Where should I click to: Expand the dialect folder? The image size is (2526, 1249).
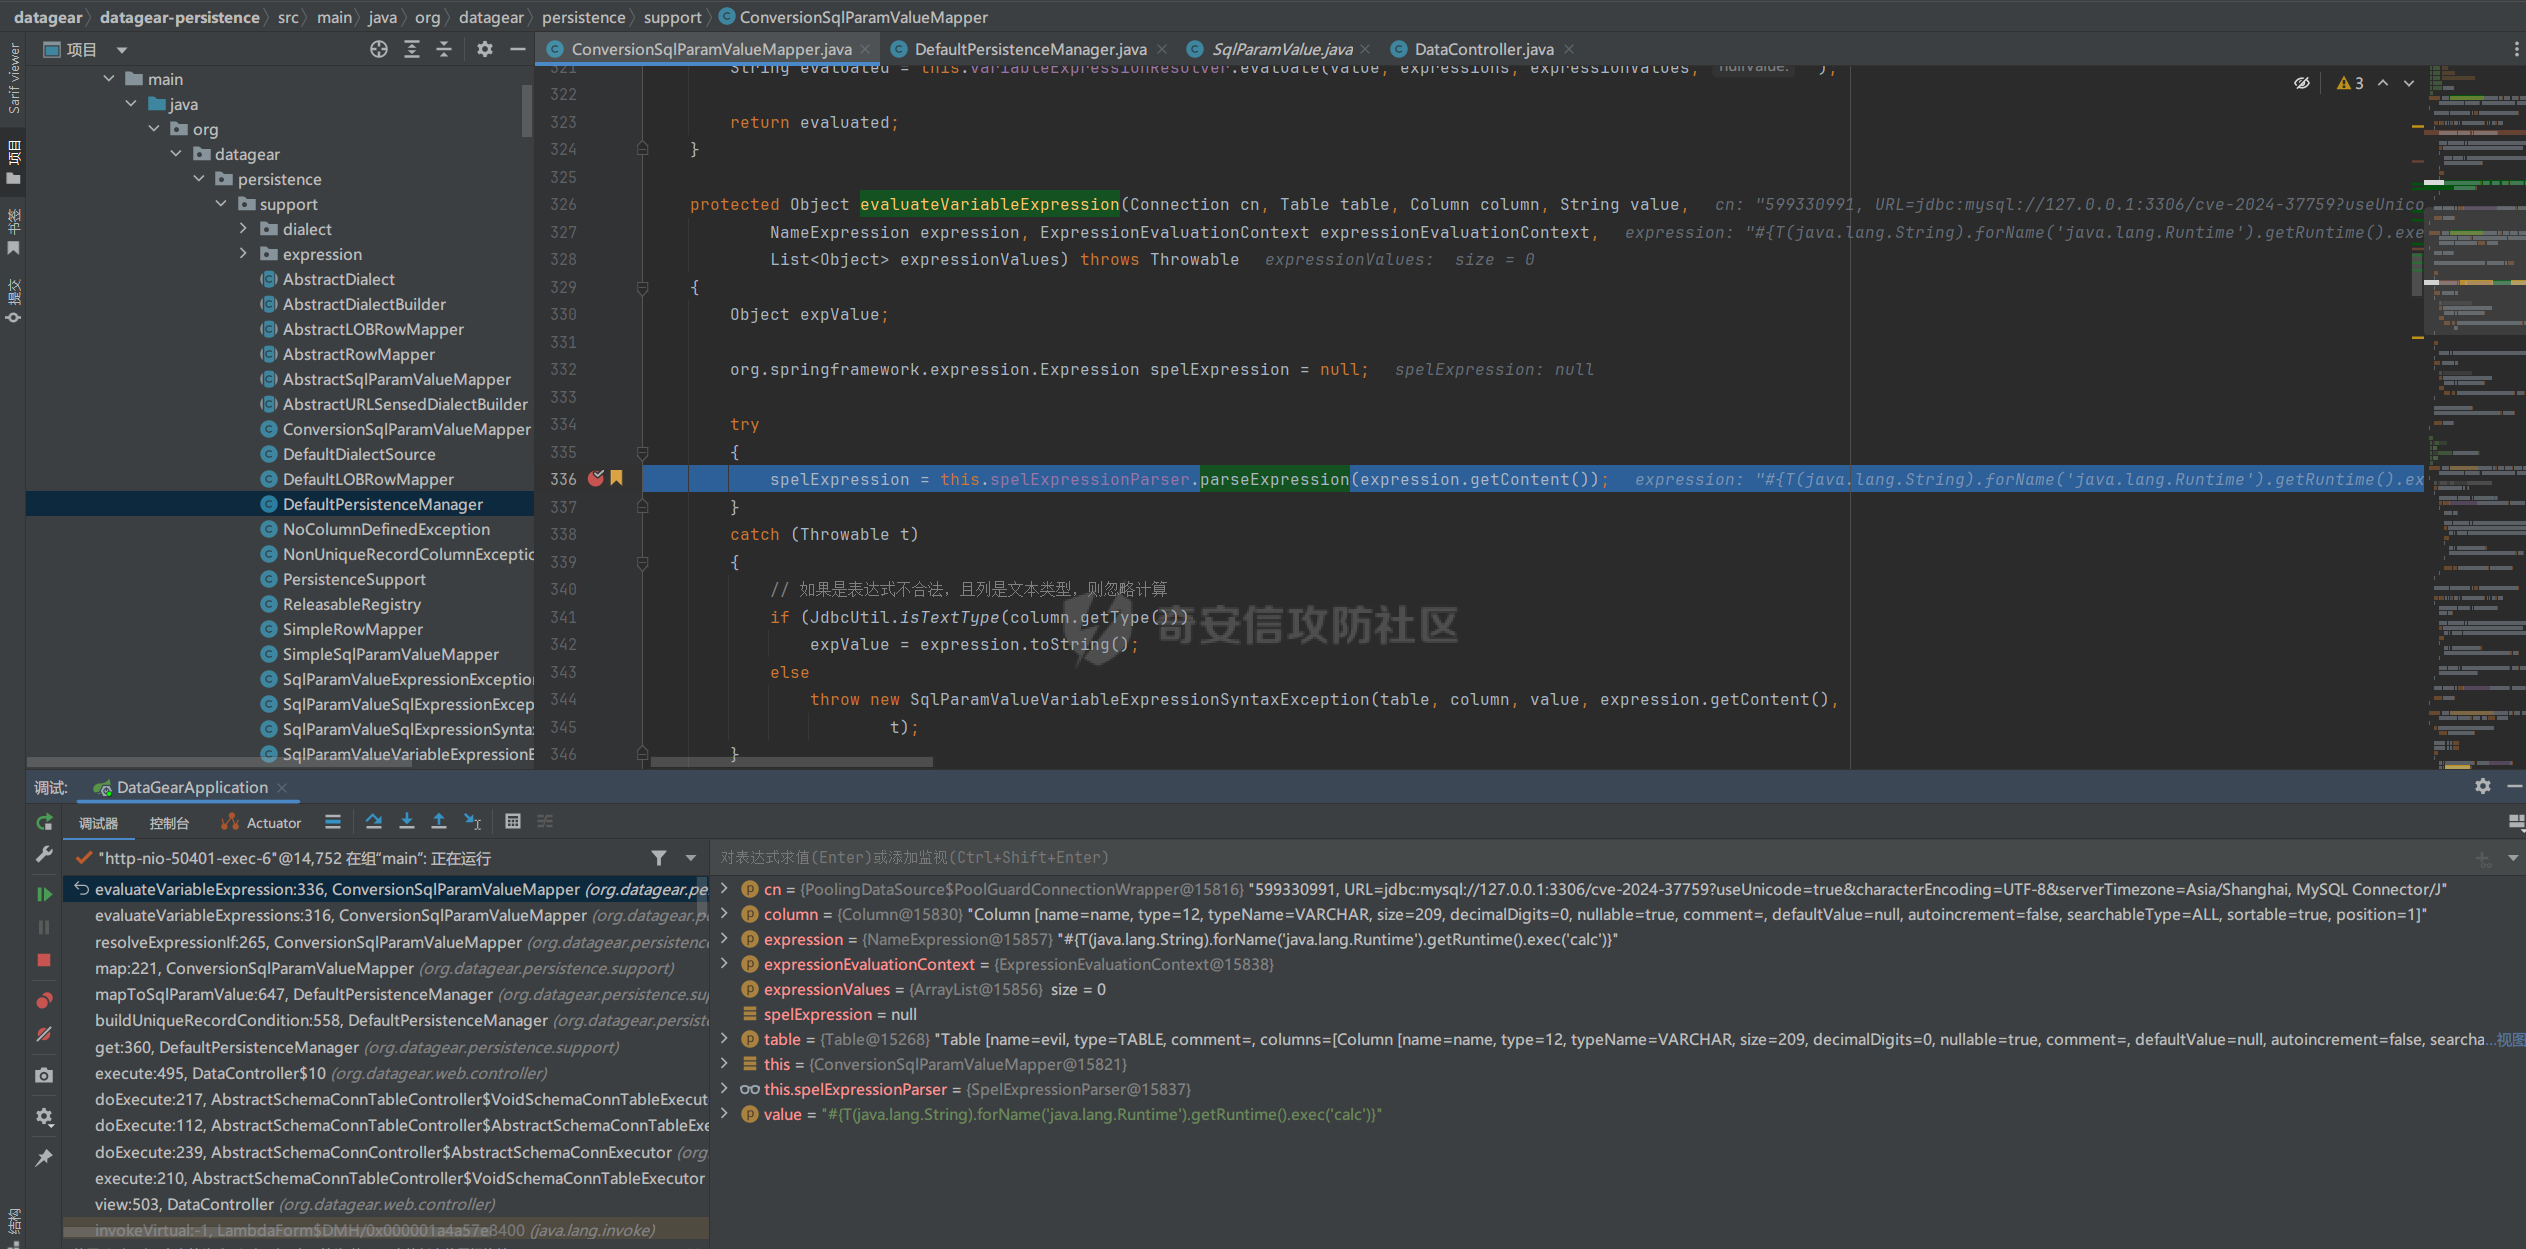(243, 229)
